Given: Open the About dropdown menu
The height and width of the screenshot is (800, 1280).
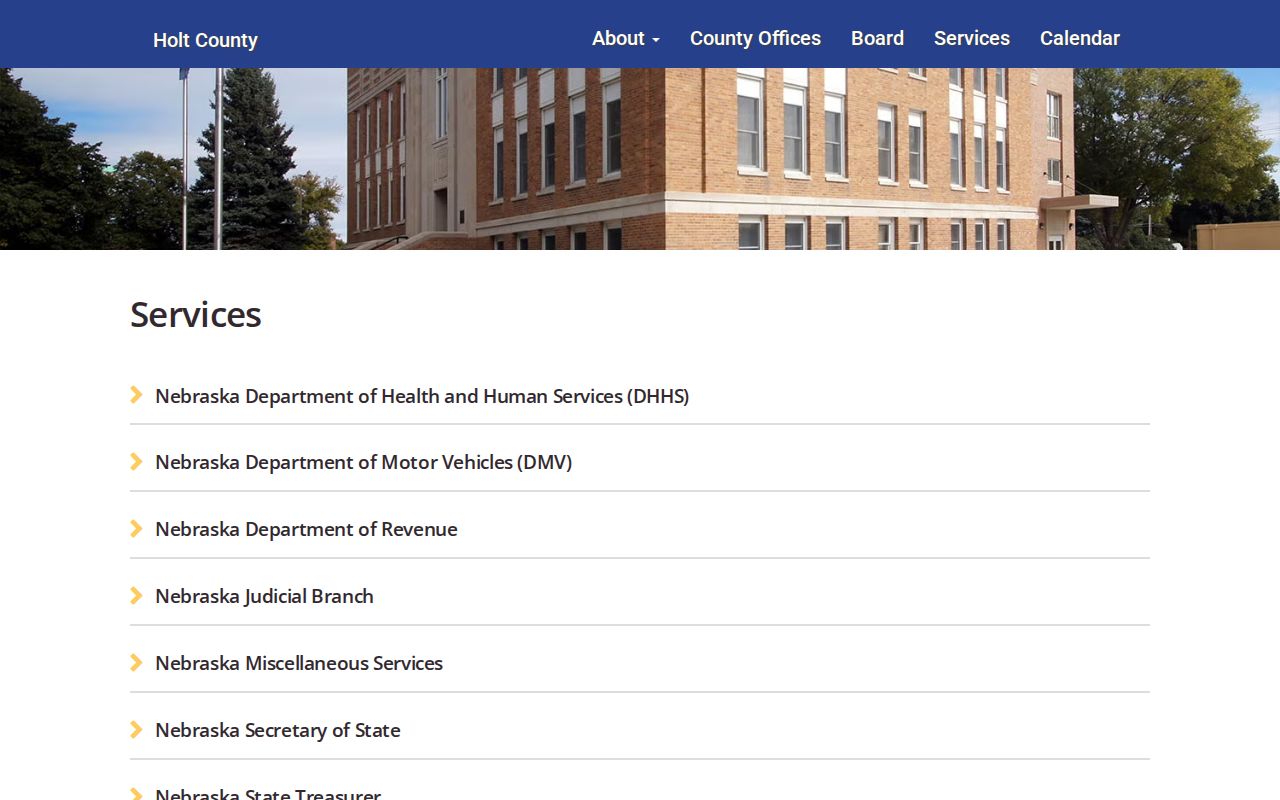Looking at the screenshot, I should tap(626, 38).
